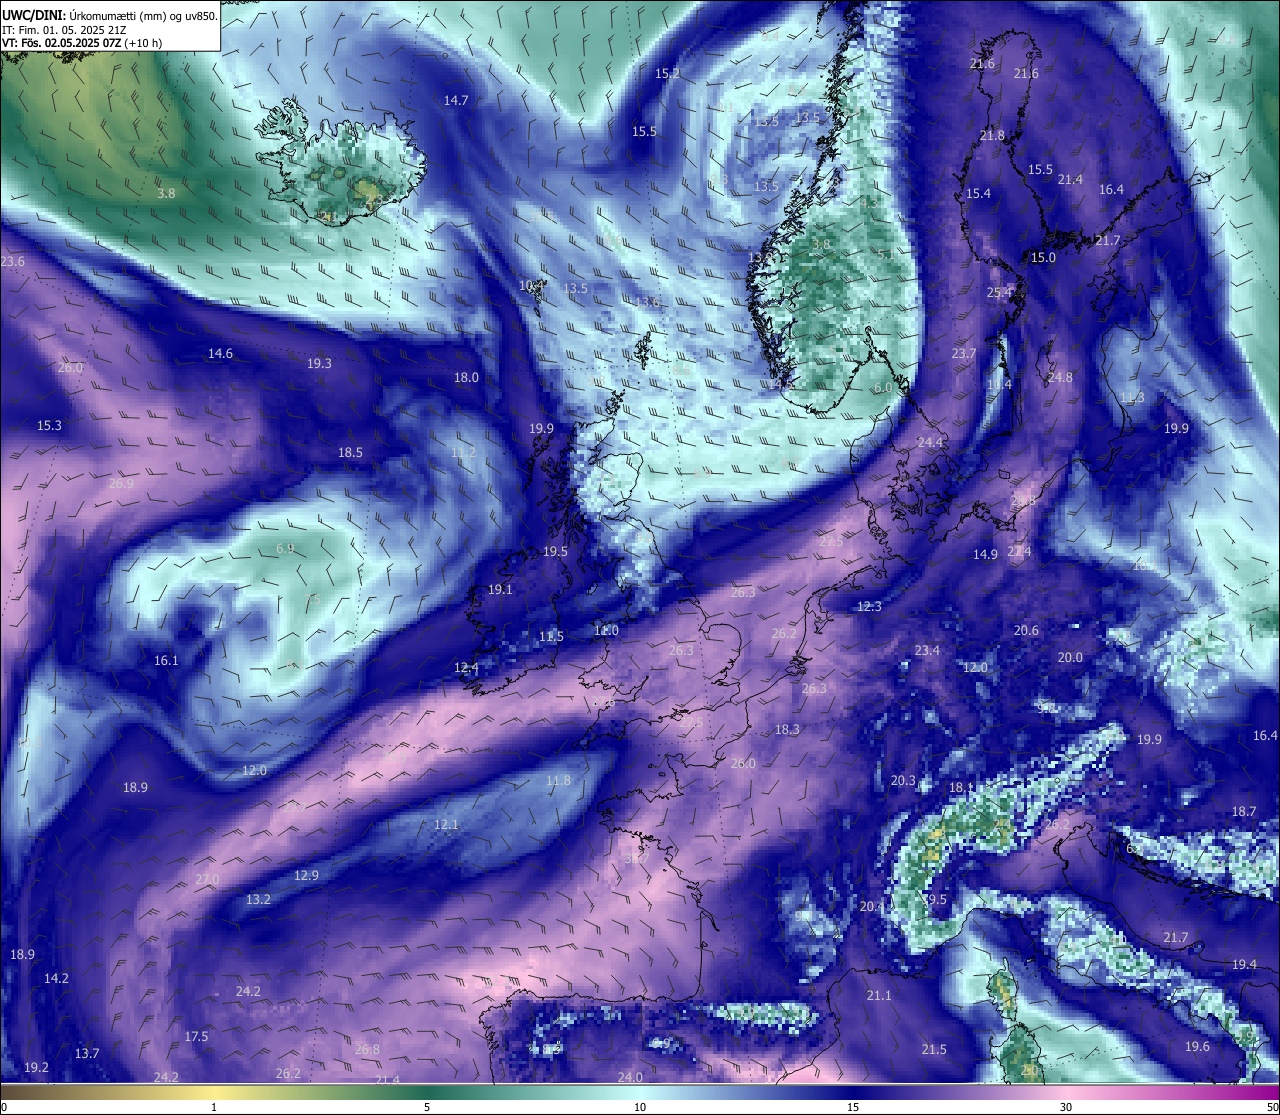Viewport: 1280px width, 1115px height.
Task: Click the '19.4' map value
Action: 1244,965
